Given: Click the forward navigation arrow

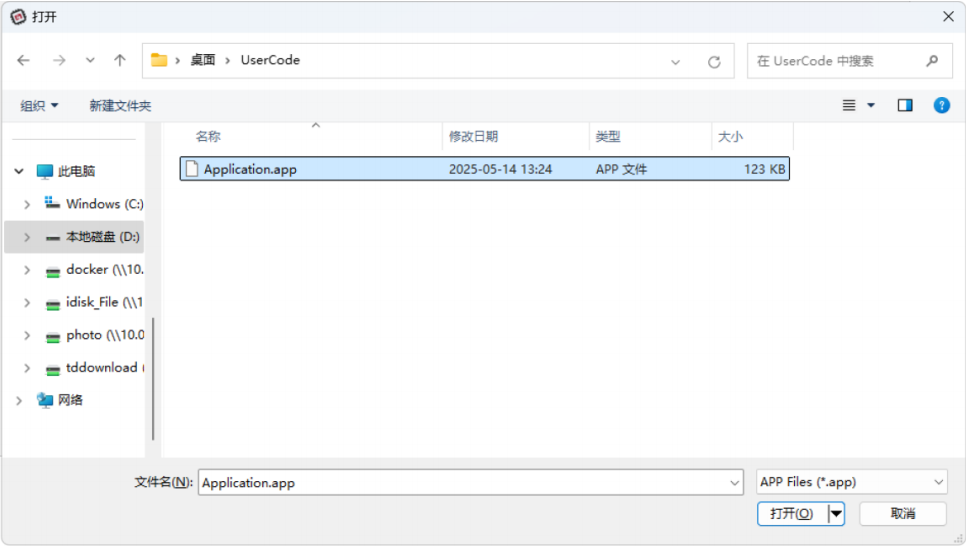Looking at the screenshot, I should coord(59,61).
